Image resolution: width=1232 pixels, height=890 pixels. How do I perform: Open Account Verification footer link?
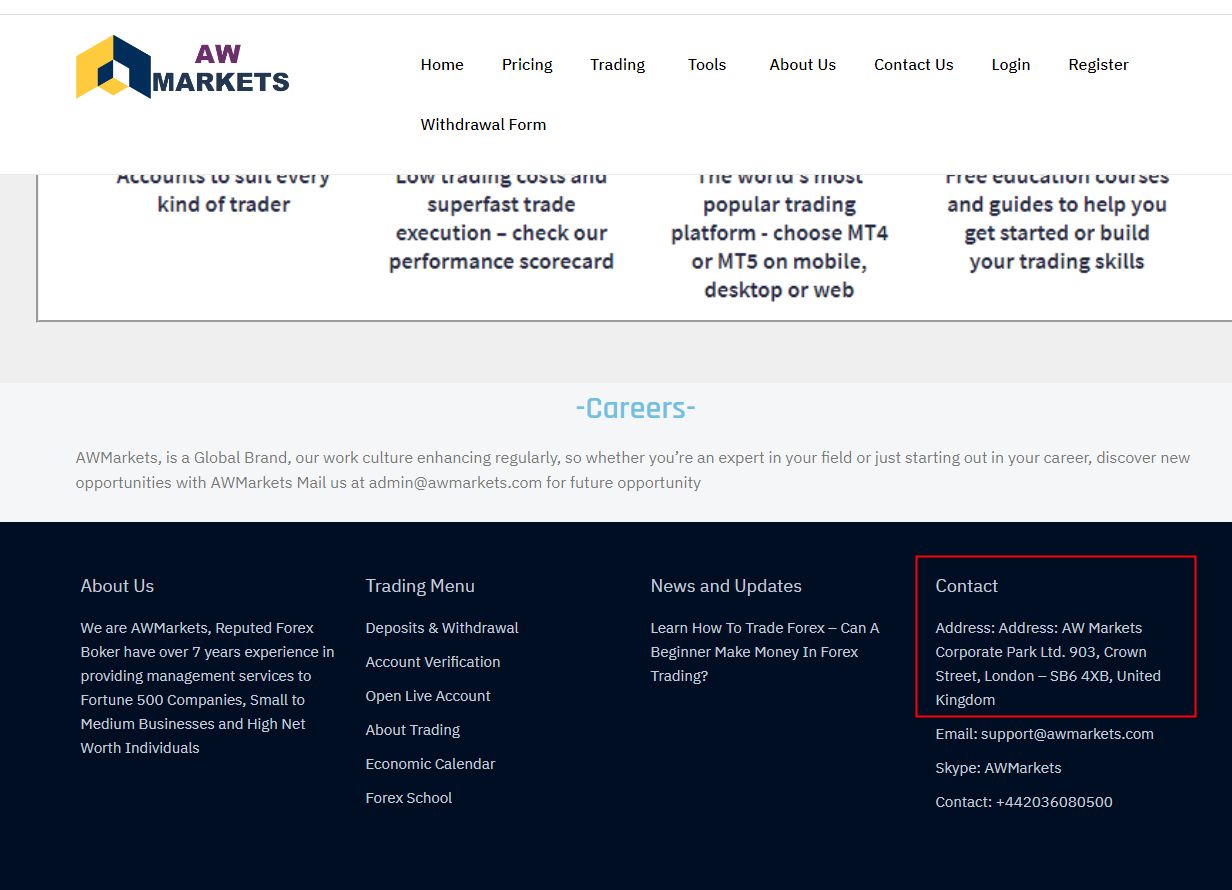(x=433, y=662)
